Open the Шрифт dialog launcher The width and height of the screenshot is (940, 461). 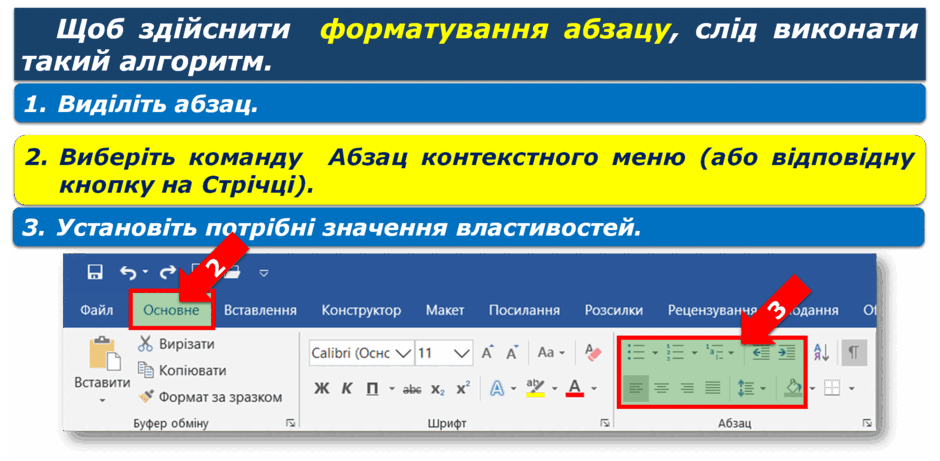pos(605,423)
